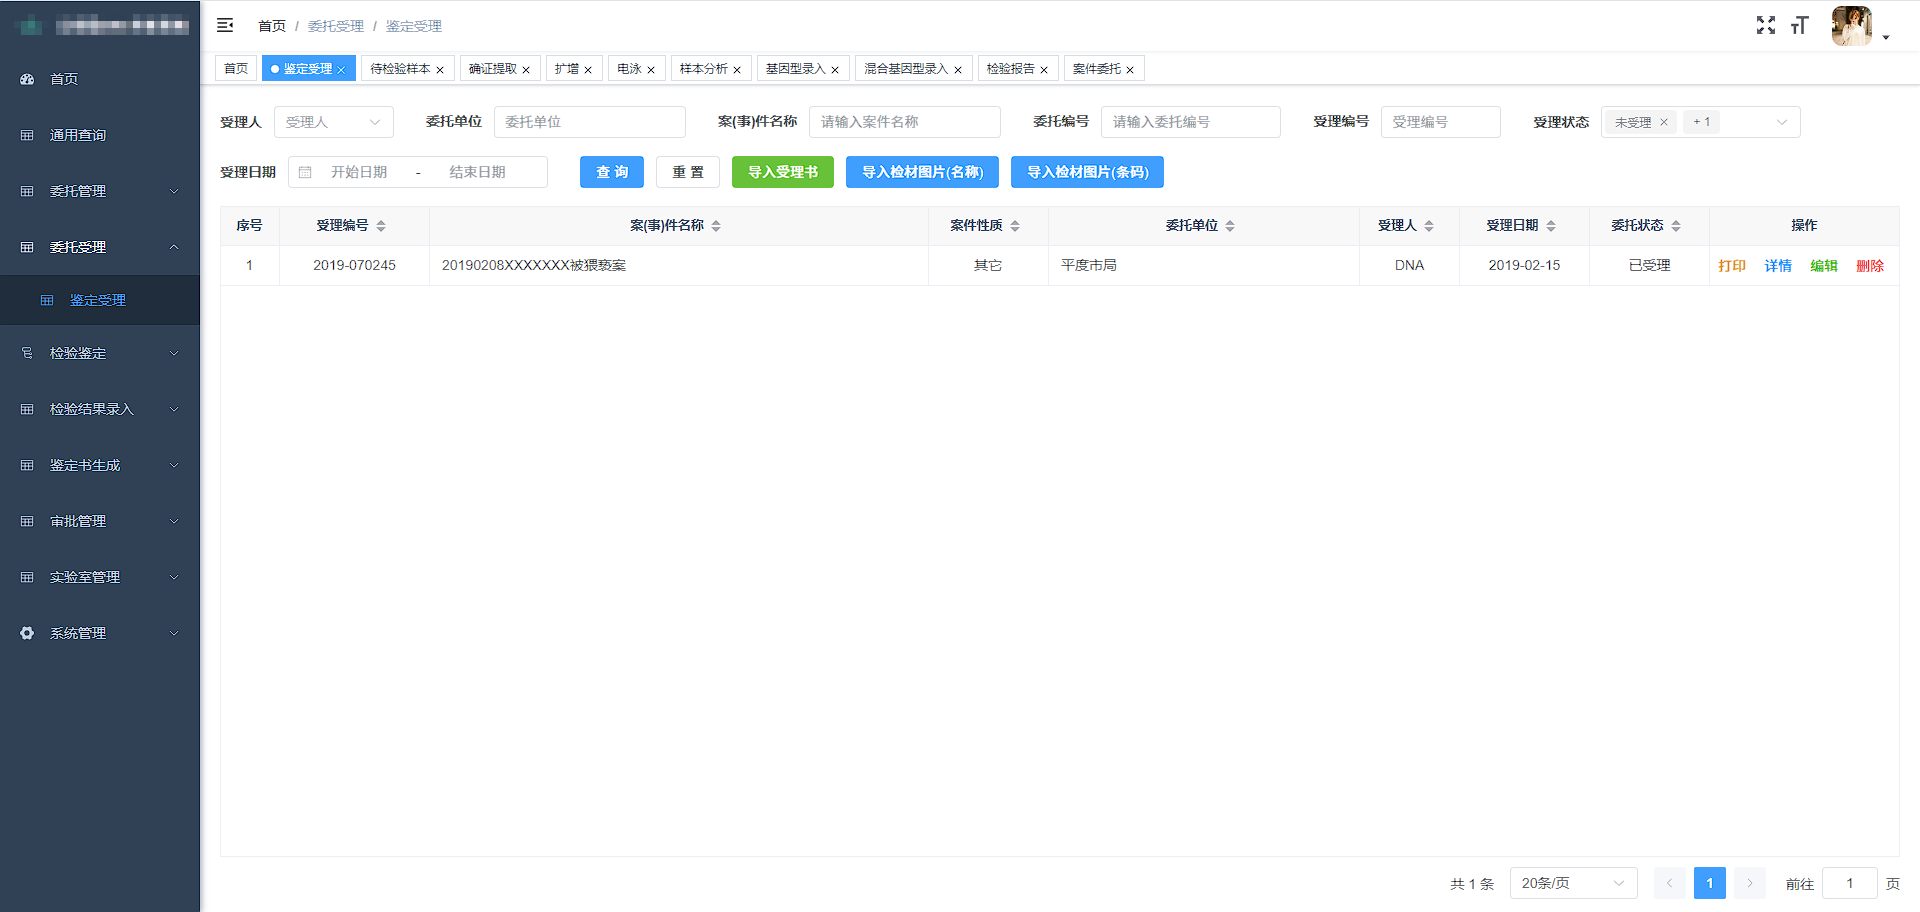
Task: Open 通用查询 in the sidebar
Action: [78, 135]
